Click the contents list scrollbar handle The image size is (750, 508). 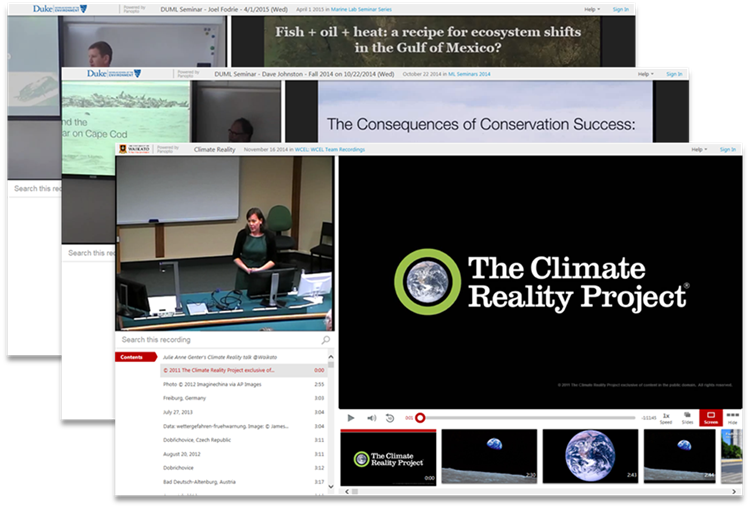point(331,364)
